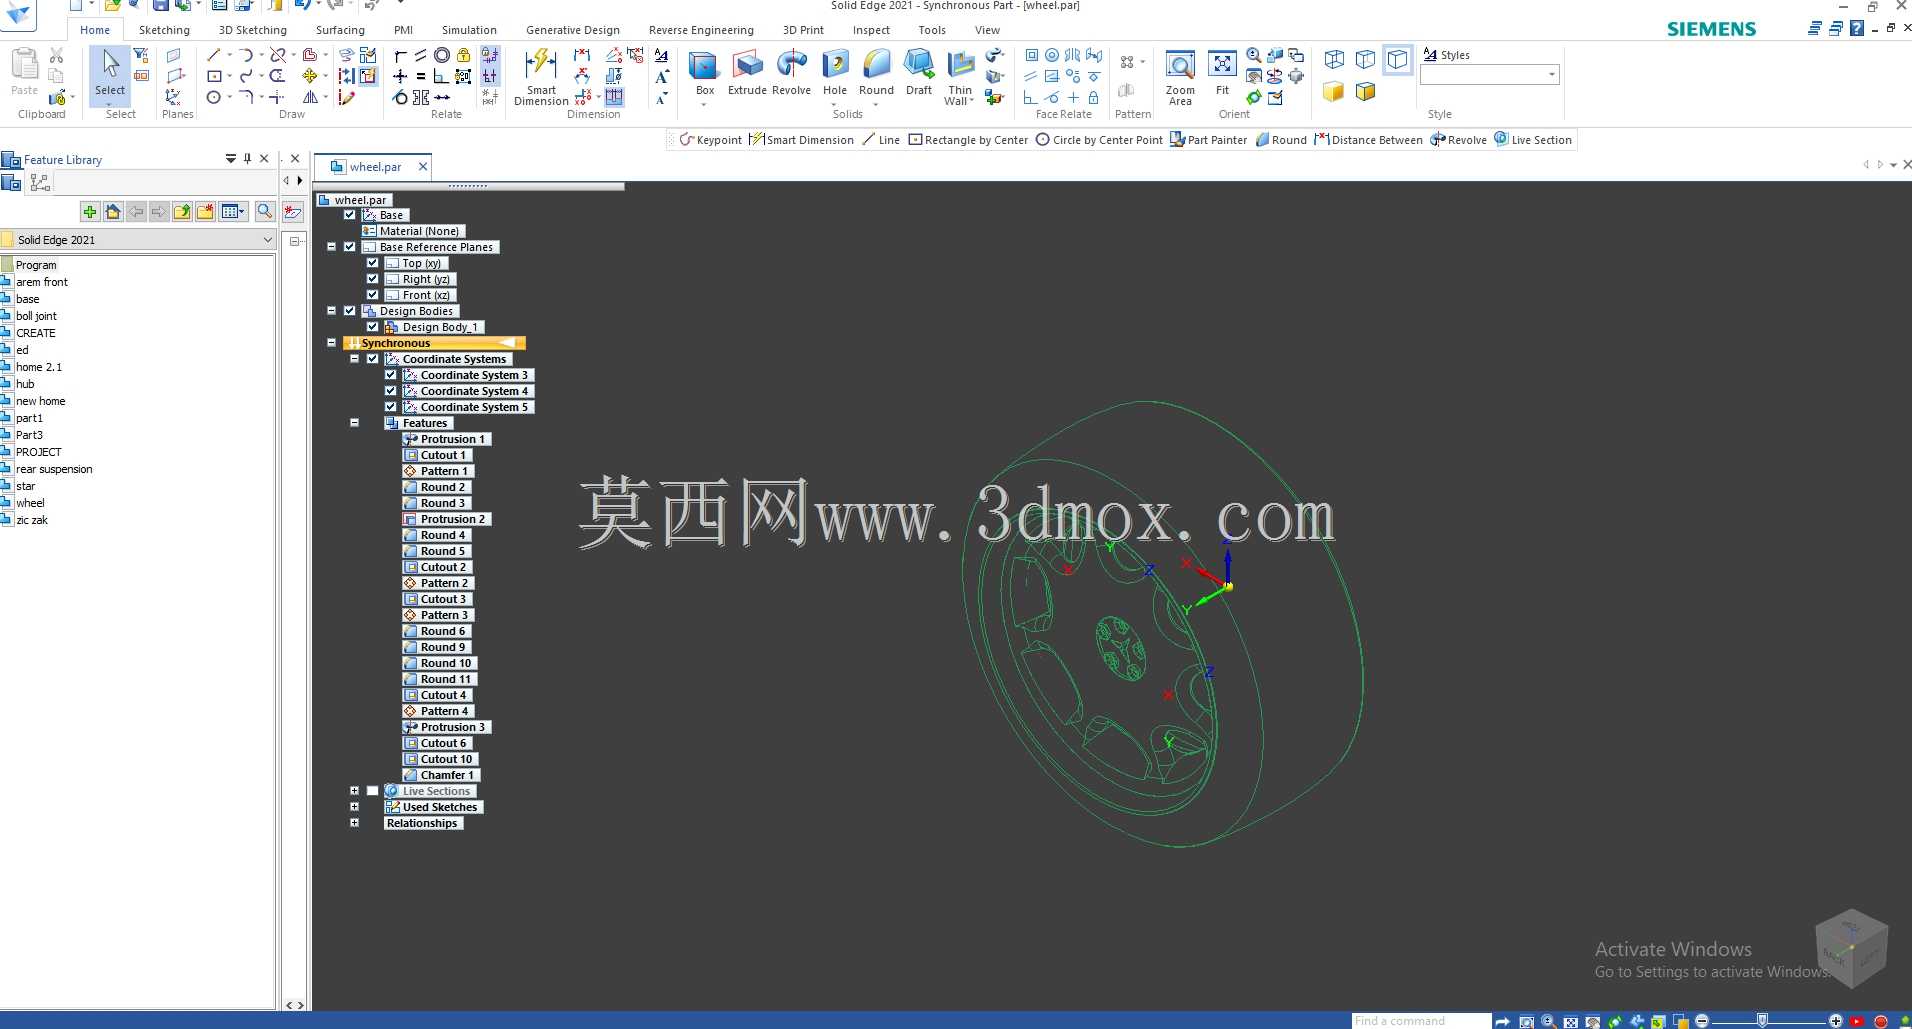
Task: Uncheck the Front (xz) plane
Action: [372, 295]
